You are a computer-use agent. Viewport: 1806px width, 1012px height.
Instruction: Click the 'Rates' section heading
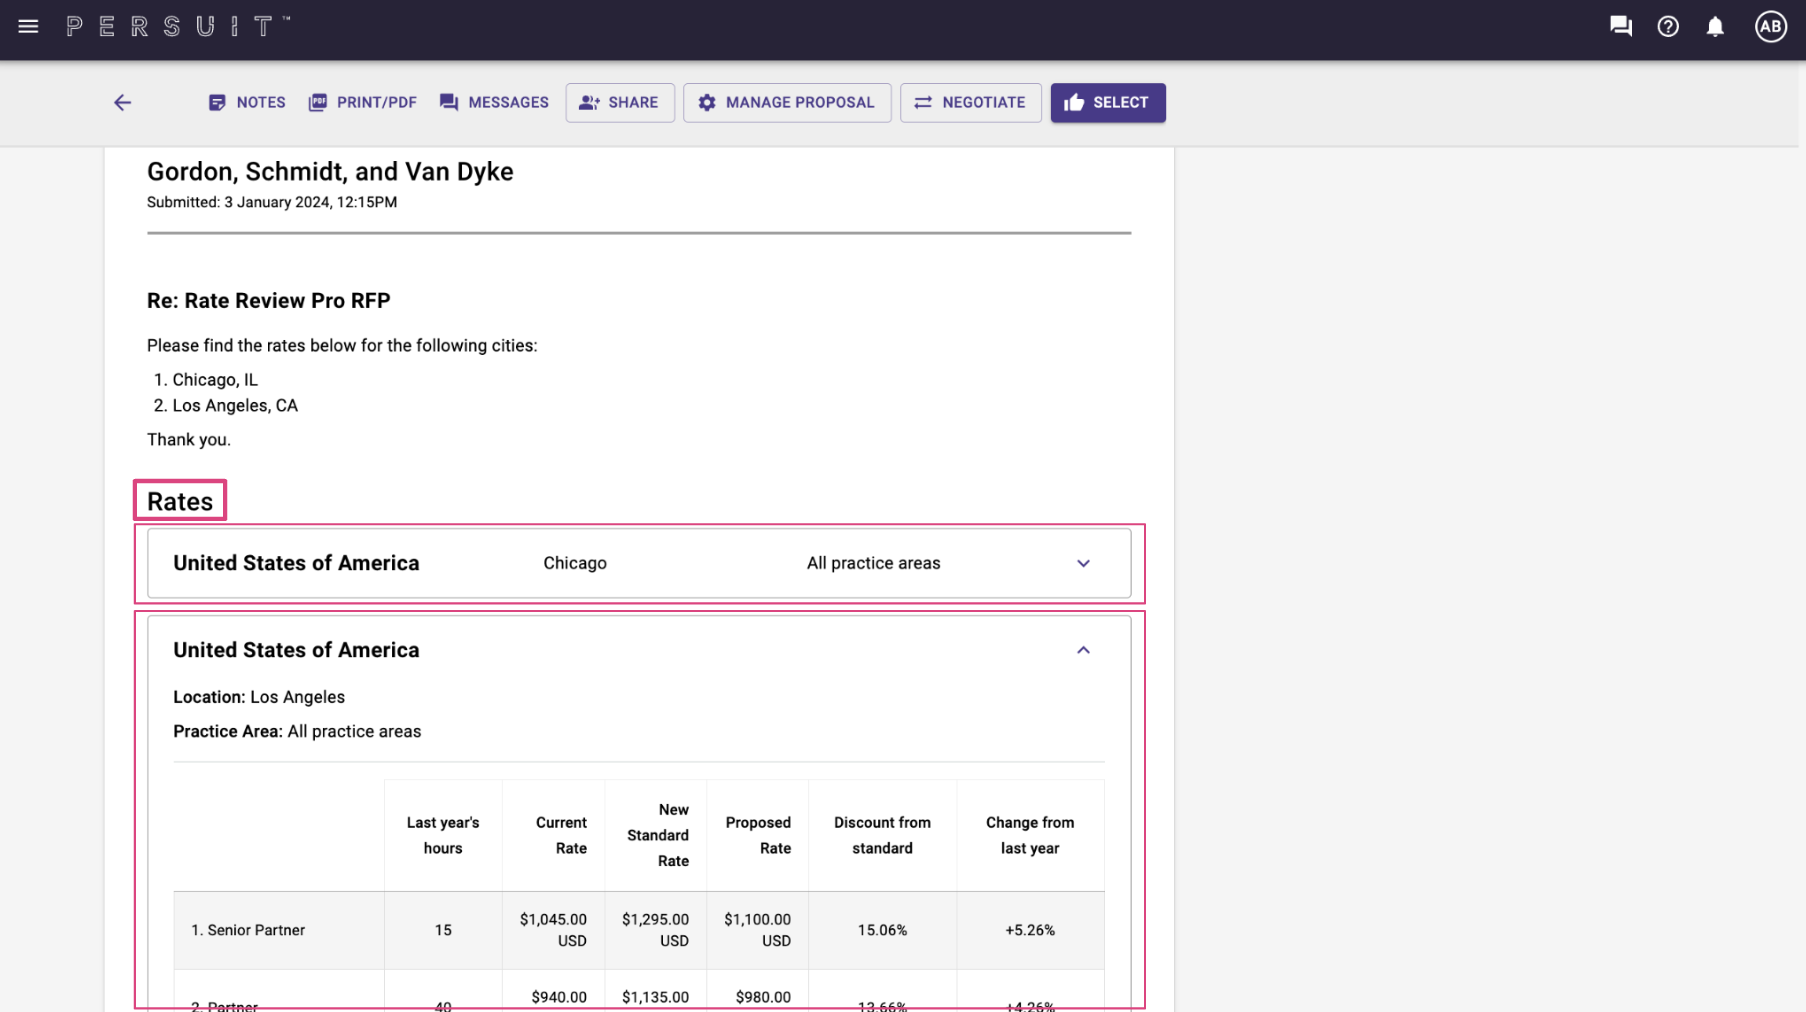[x=180, y=501]
